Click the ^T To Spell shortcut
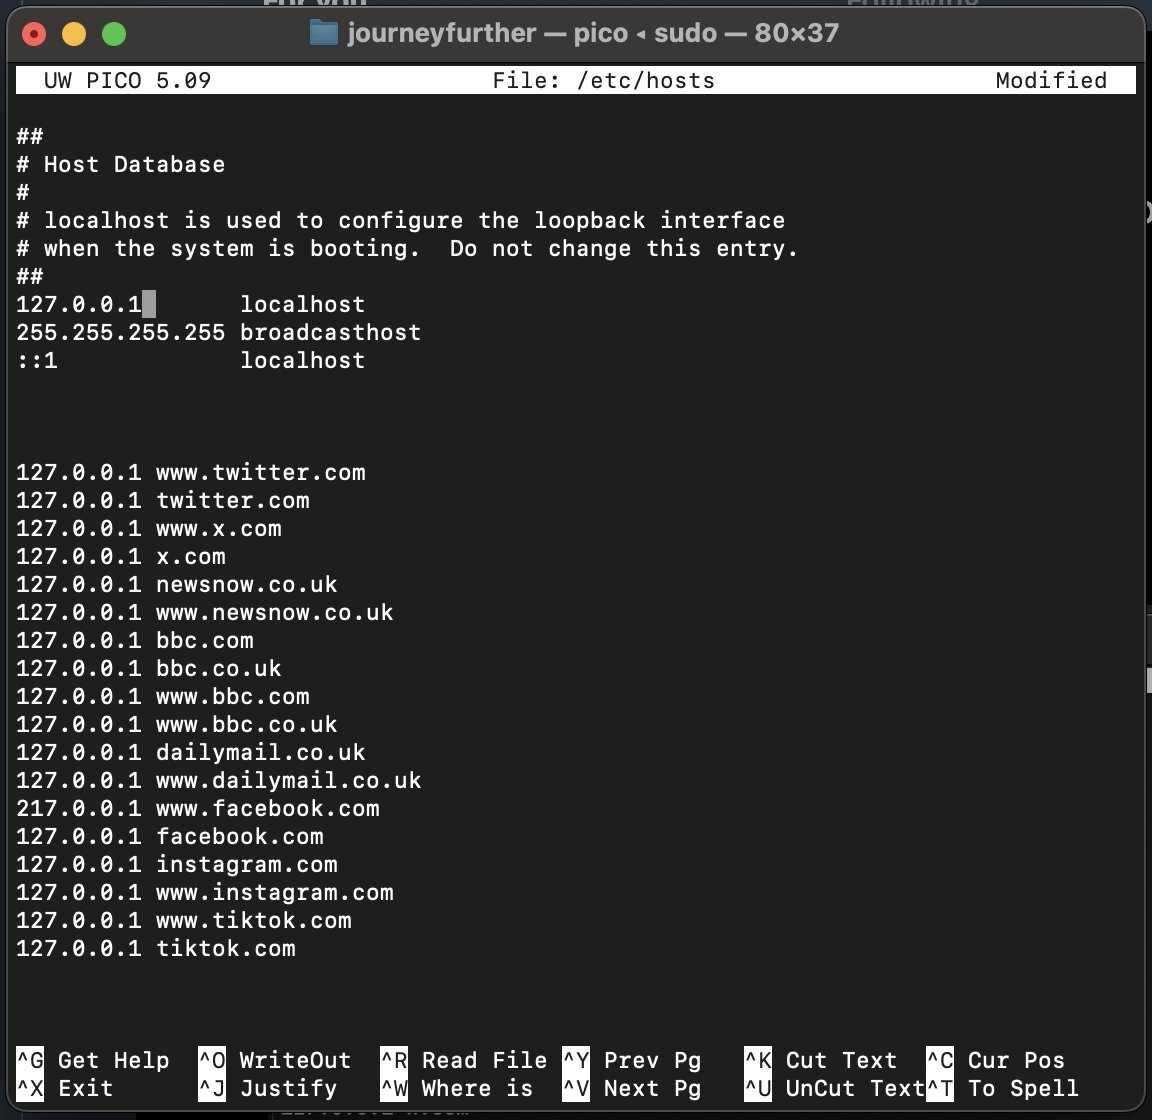This screenshot has height=1120, width=1152. tap(1002, 1088)
